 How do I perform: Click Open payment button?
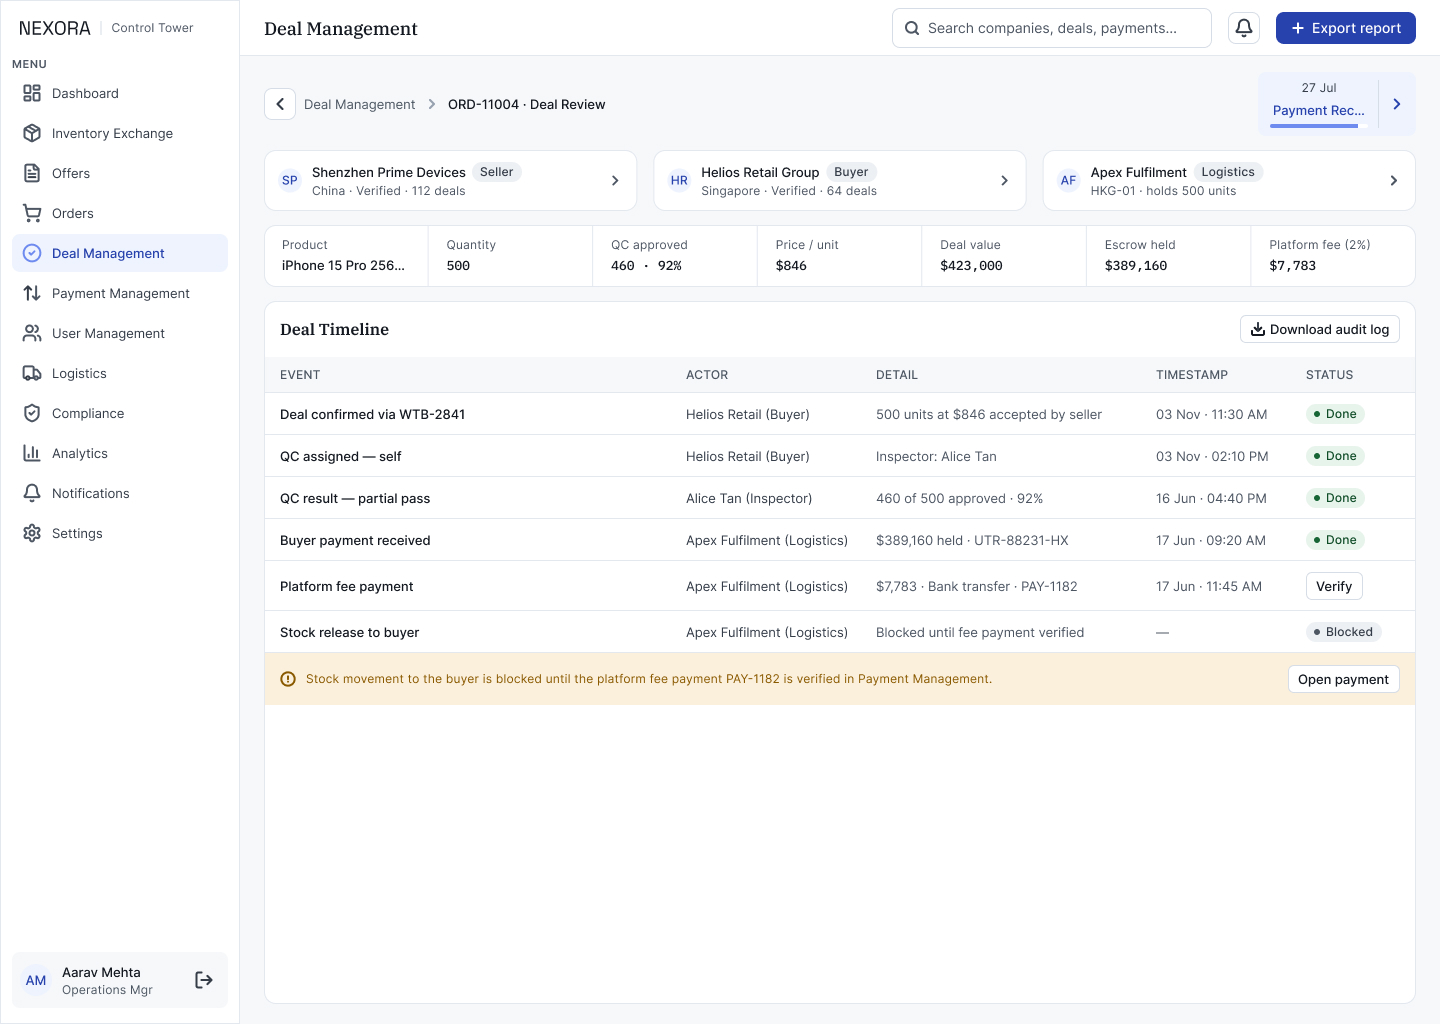point(1343,679)
